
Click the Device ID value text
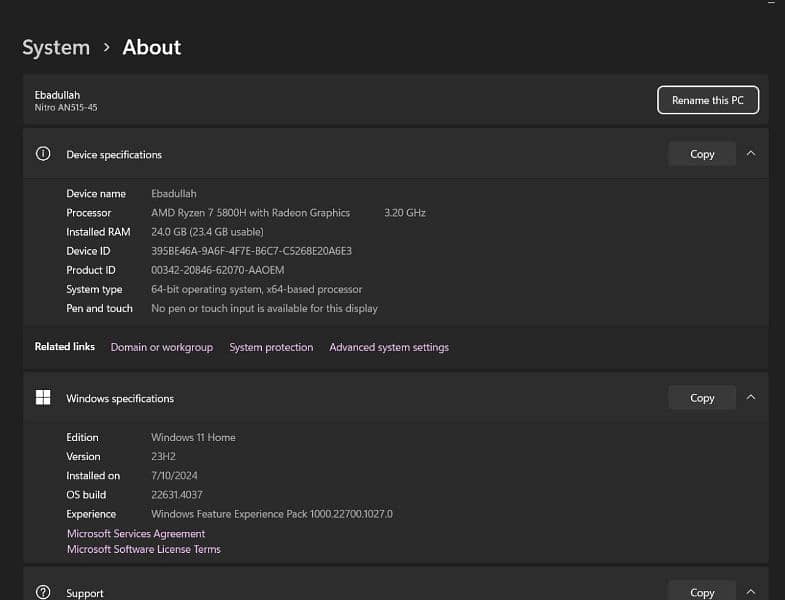(x=251, y=251)
